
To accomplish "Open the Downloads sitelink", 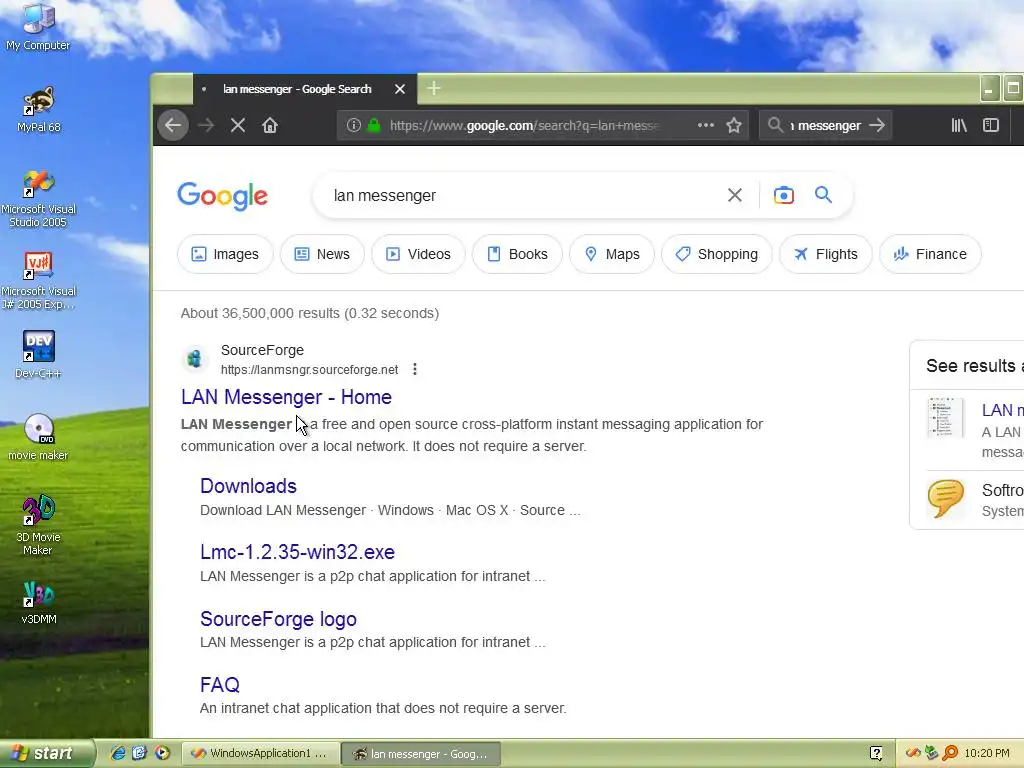I will [248, 486].
